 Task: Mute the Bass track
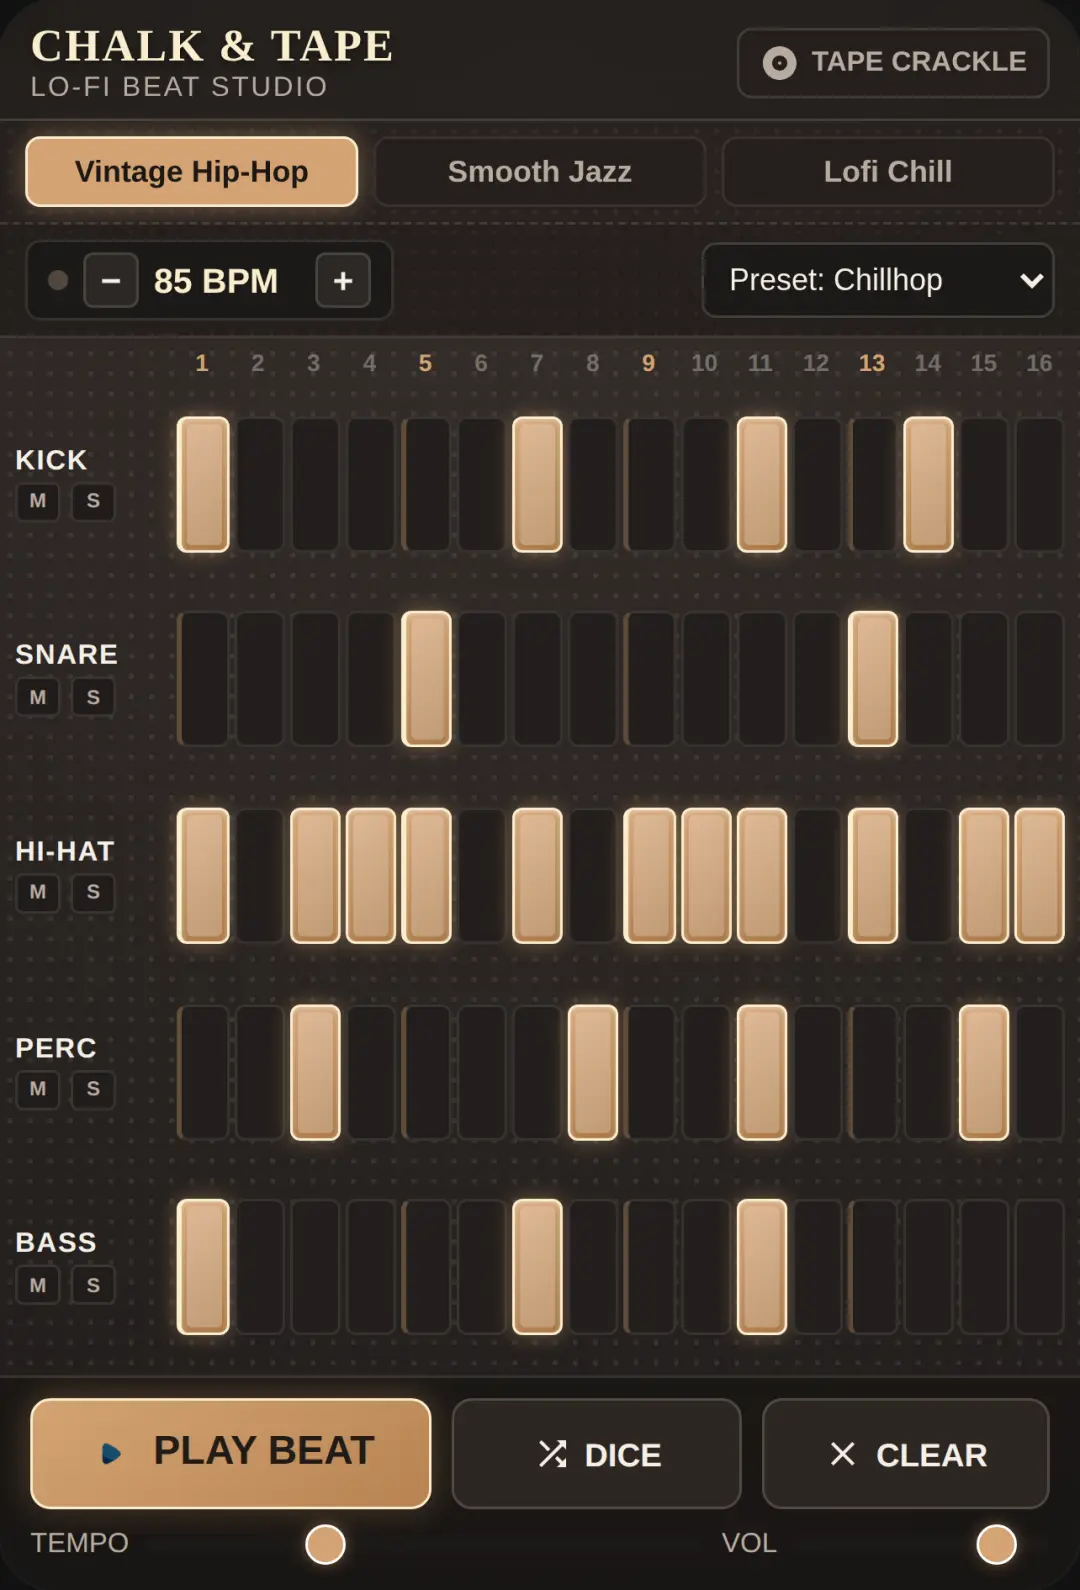[38, 1285]
